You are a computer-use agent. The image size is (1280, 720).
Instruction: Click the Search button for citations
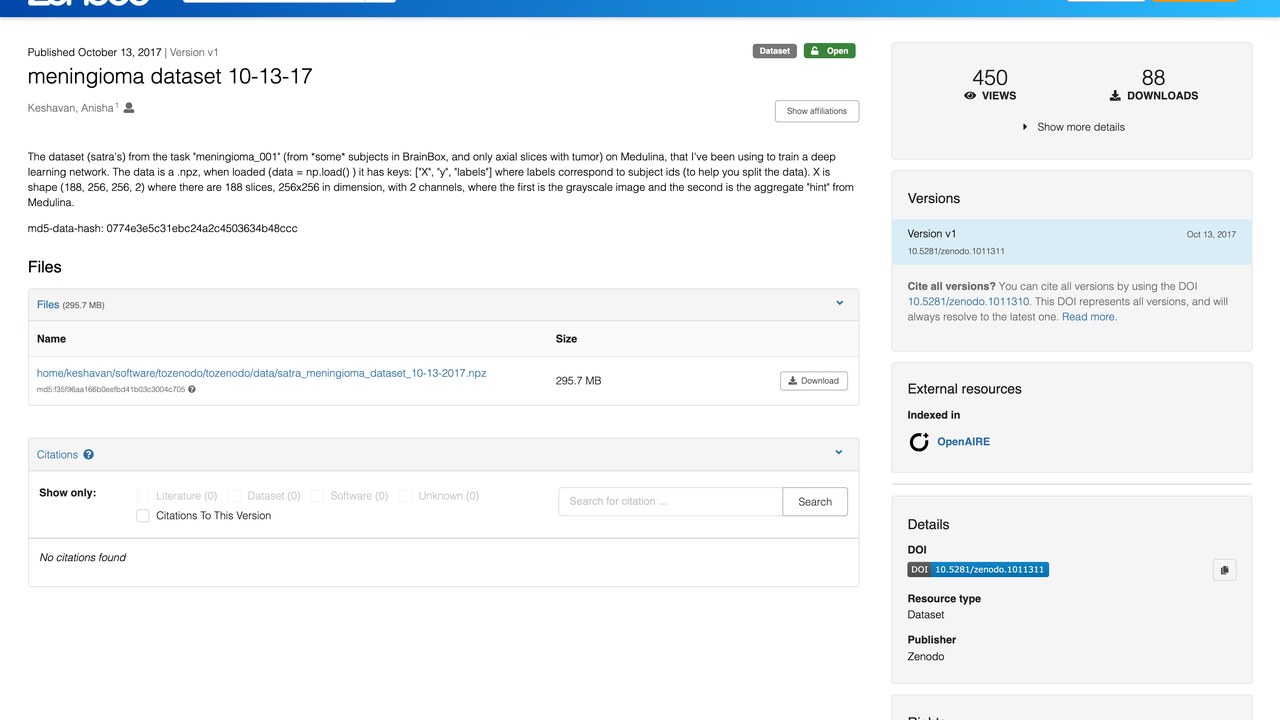pos(815,502)
